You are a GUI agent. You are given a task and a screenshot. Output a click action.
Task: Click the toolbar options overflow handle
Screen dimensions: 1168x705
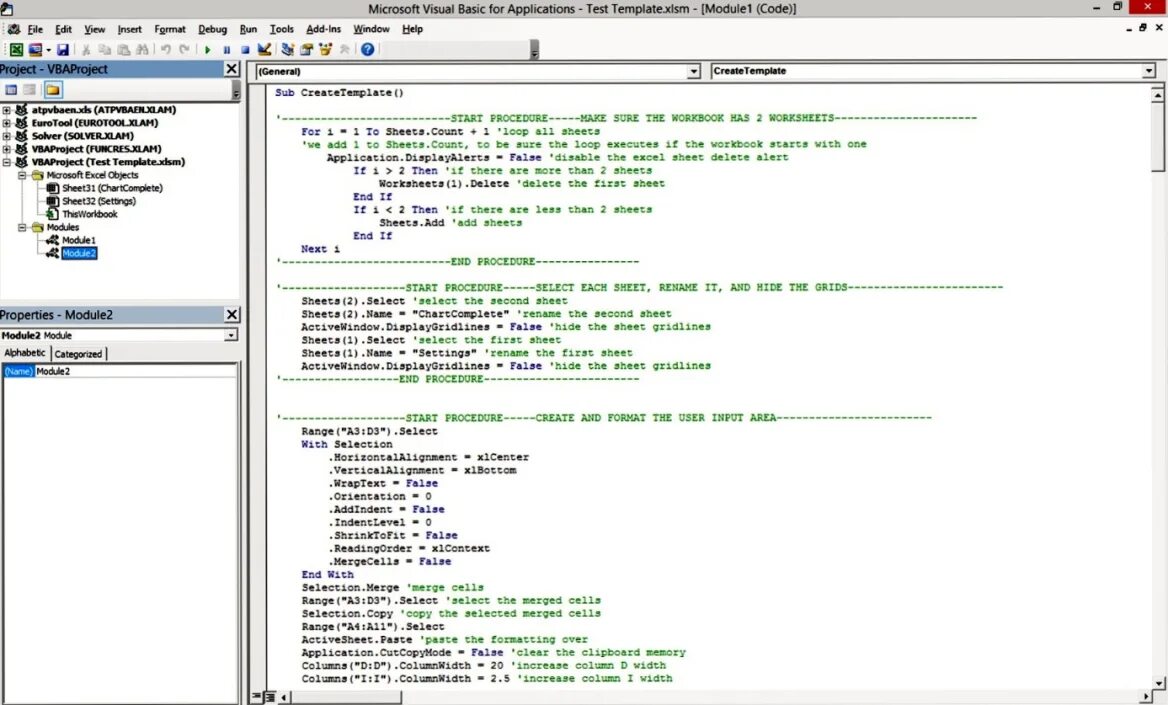click(x=534, y=50)
